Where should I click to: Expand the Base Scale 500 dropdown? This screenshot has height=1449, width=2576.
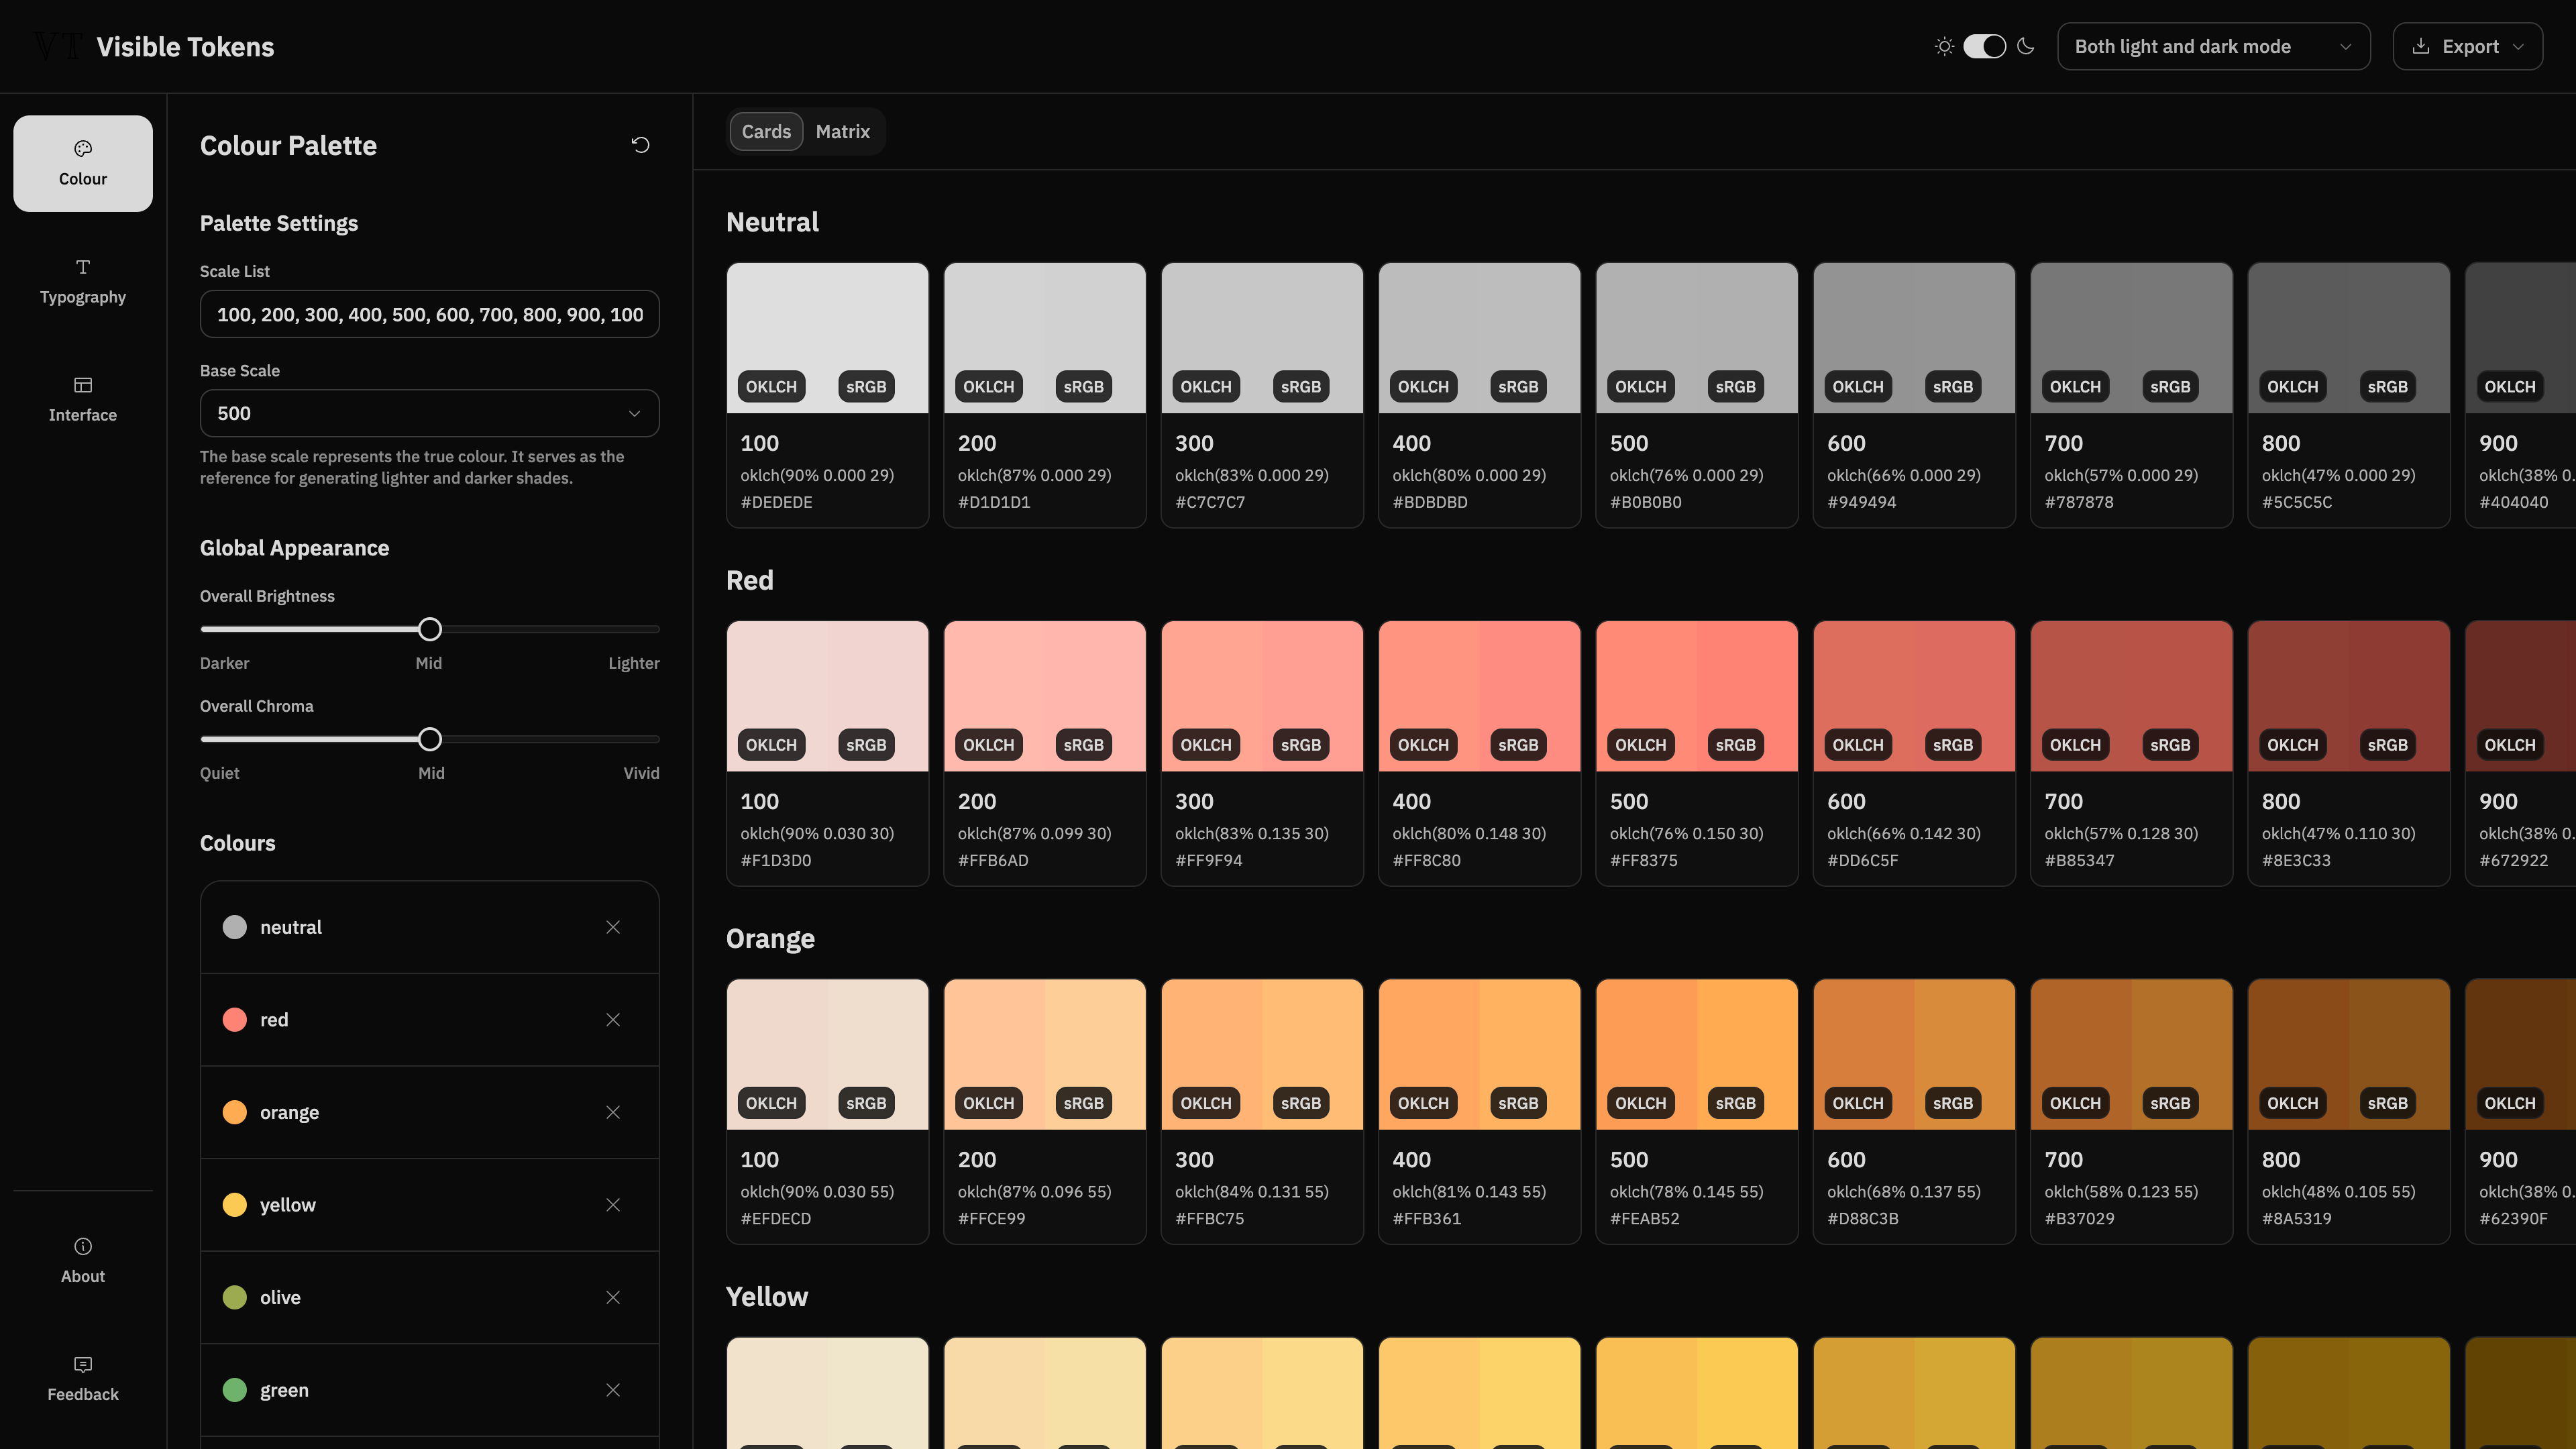coord(429,413)
